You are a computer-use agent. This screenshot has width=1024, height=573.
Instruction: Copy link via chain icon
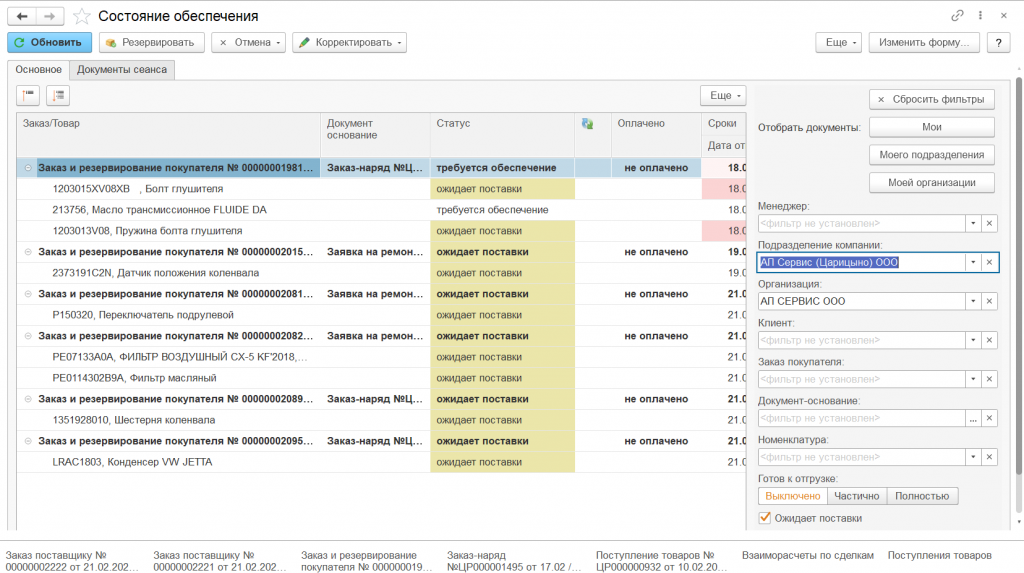tap(958, 17)
